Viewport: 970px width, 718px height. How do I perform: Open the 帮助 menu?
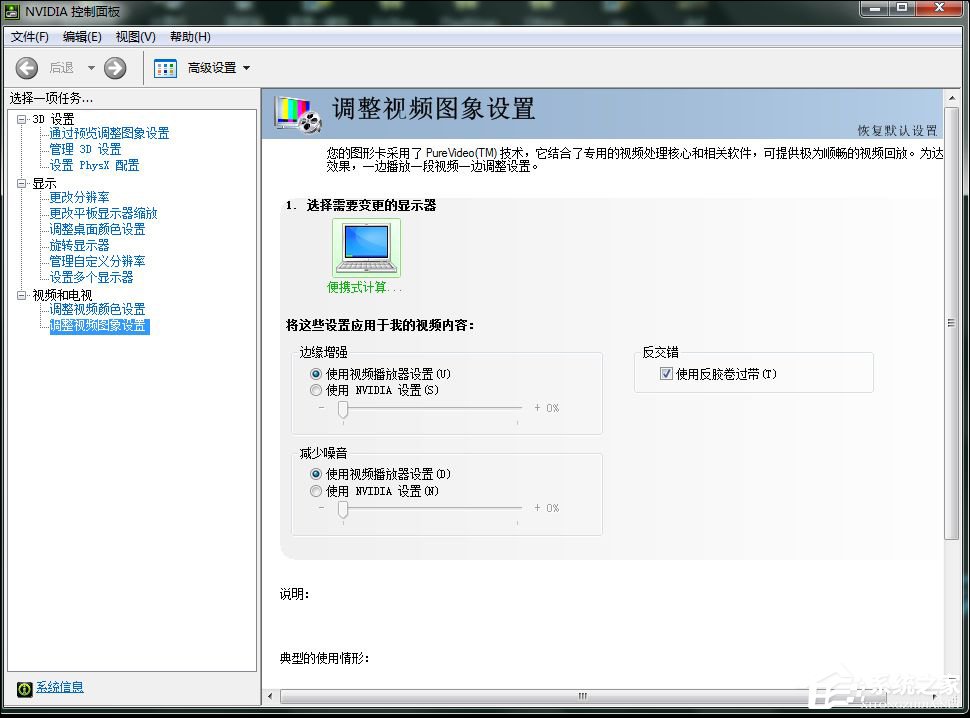pos(189,37)
